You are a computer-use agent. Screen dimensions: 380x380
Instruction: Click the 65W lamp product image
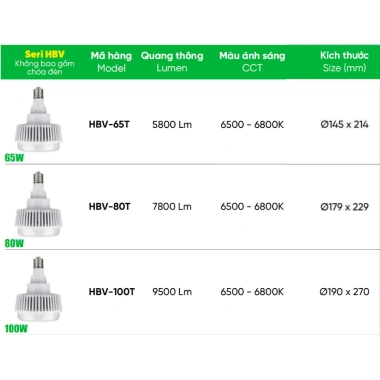coord(38,119)
